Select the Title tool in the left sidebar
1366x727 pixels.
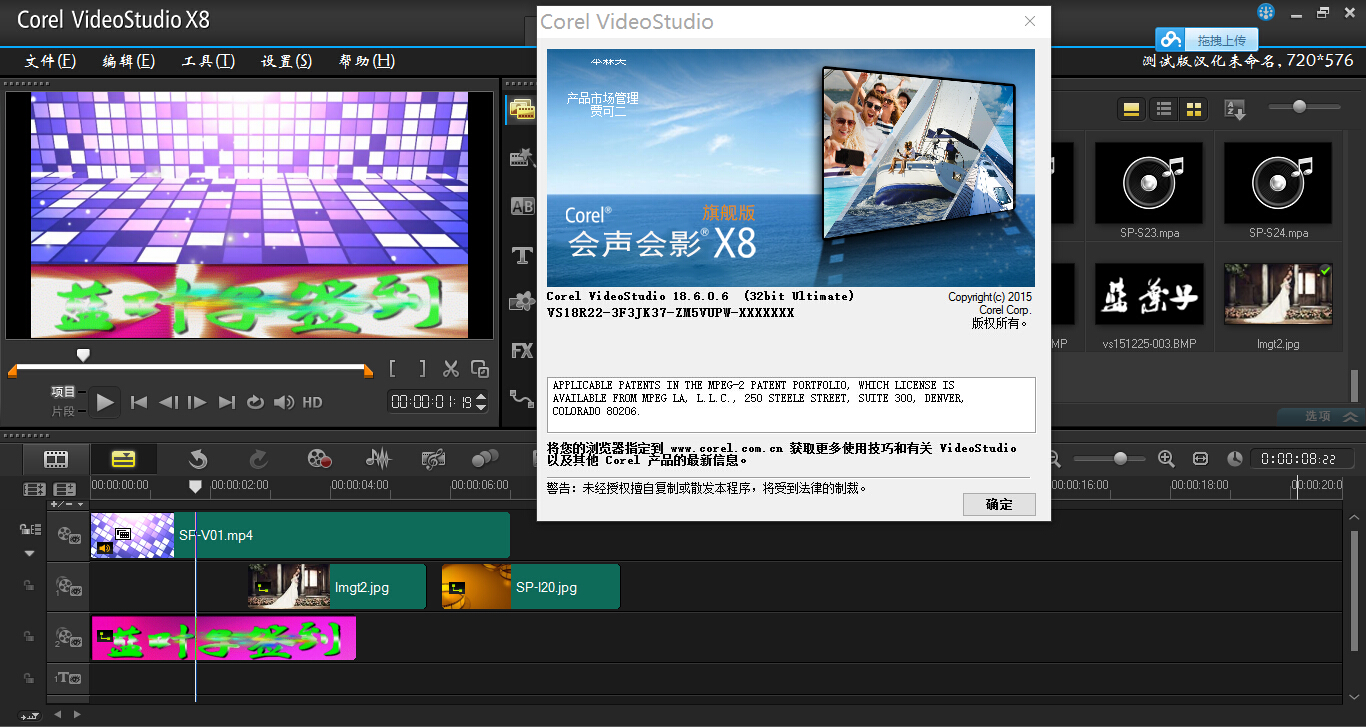521,255
